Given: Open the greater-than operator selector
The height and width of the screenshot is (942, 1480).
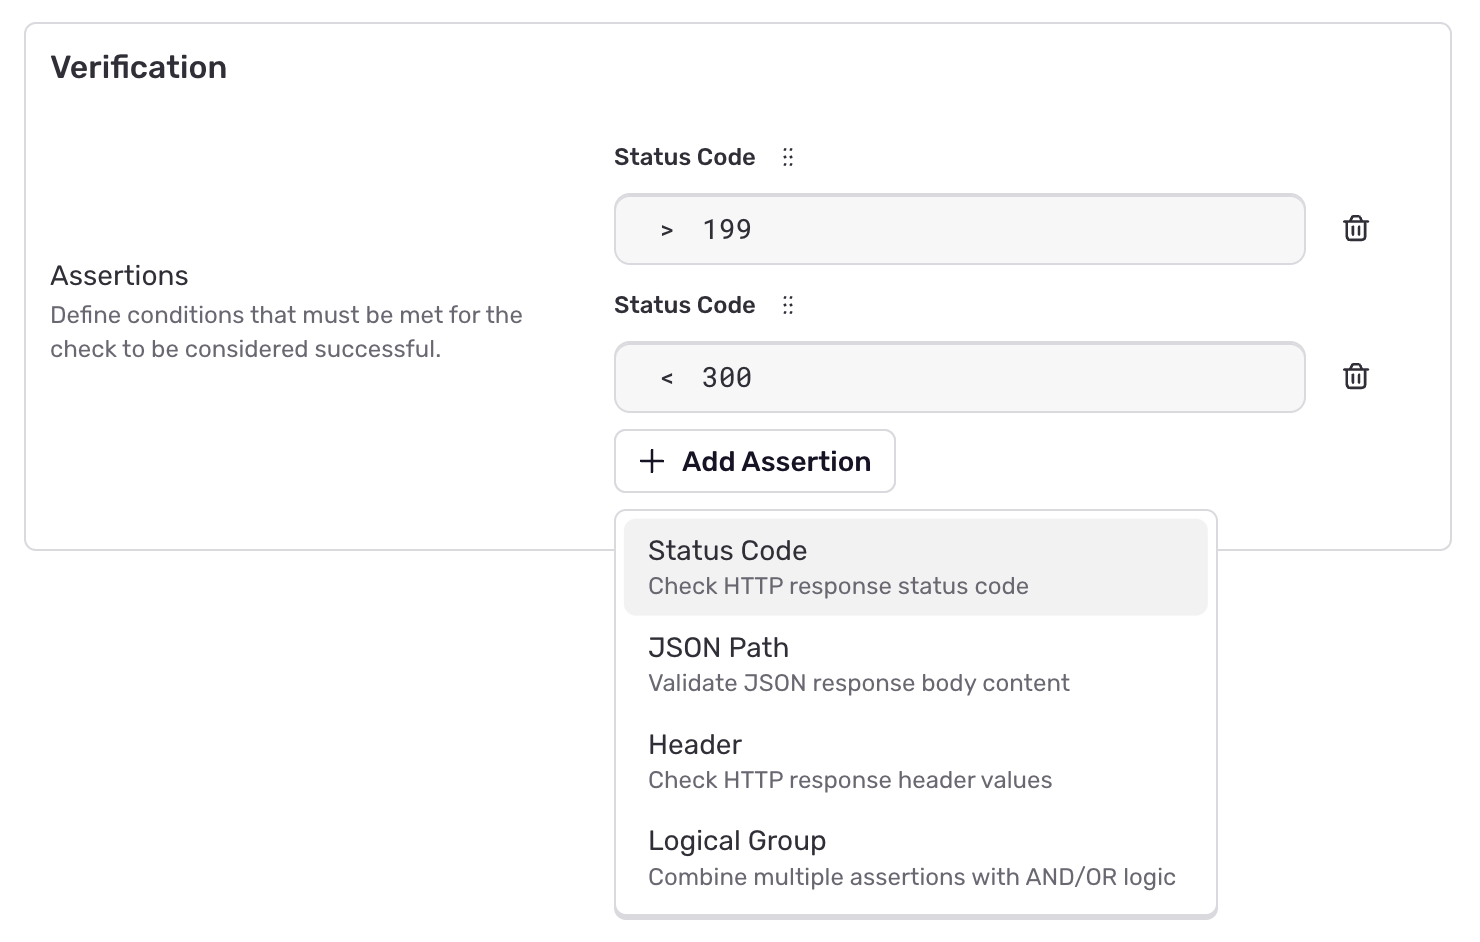Looking at the screenshot, I should (667, 230).
